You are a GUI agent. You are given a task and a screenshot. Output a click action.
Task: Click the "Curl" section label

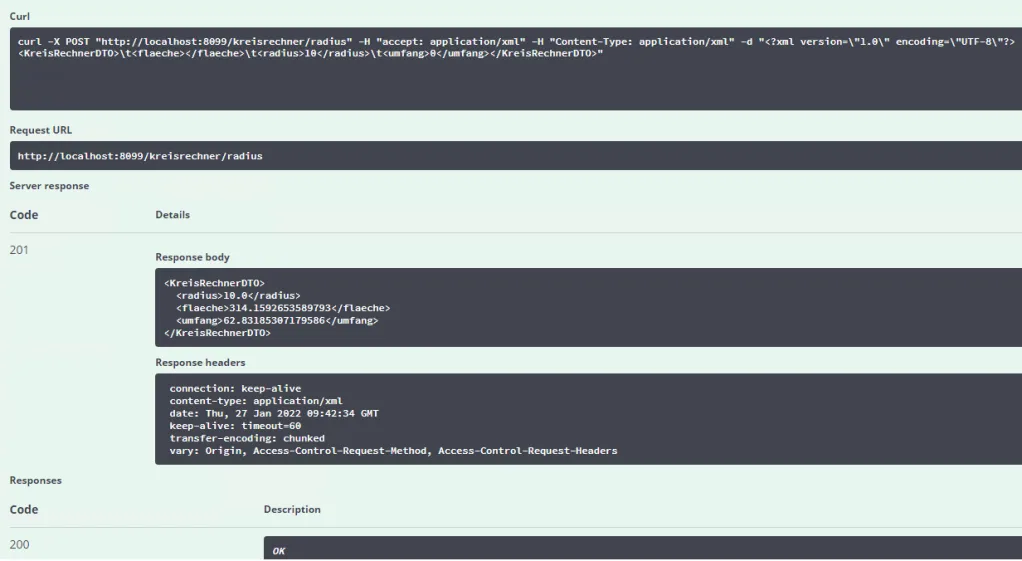pos(20,16)
